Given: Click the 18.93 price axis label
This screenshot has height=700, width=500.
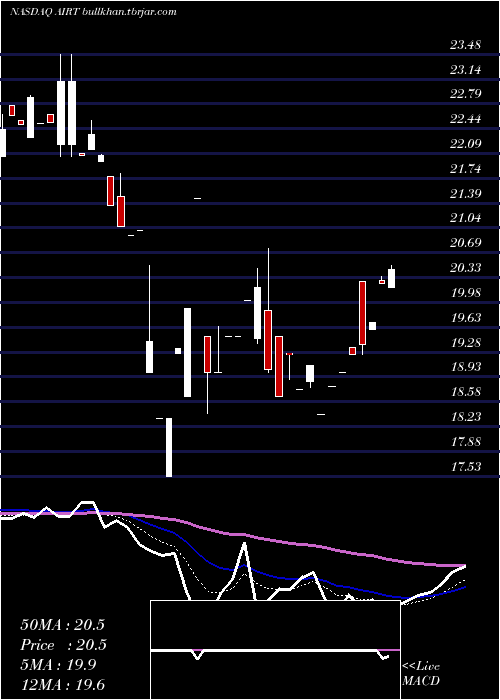Looking at the screenshot, I should (466, 367).
